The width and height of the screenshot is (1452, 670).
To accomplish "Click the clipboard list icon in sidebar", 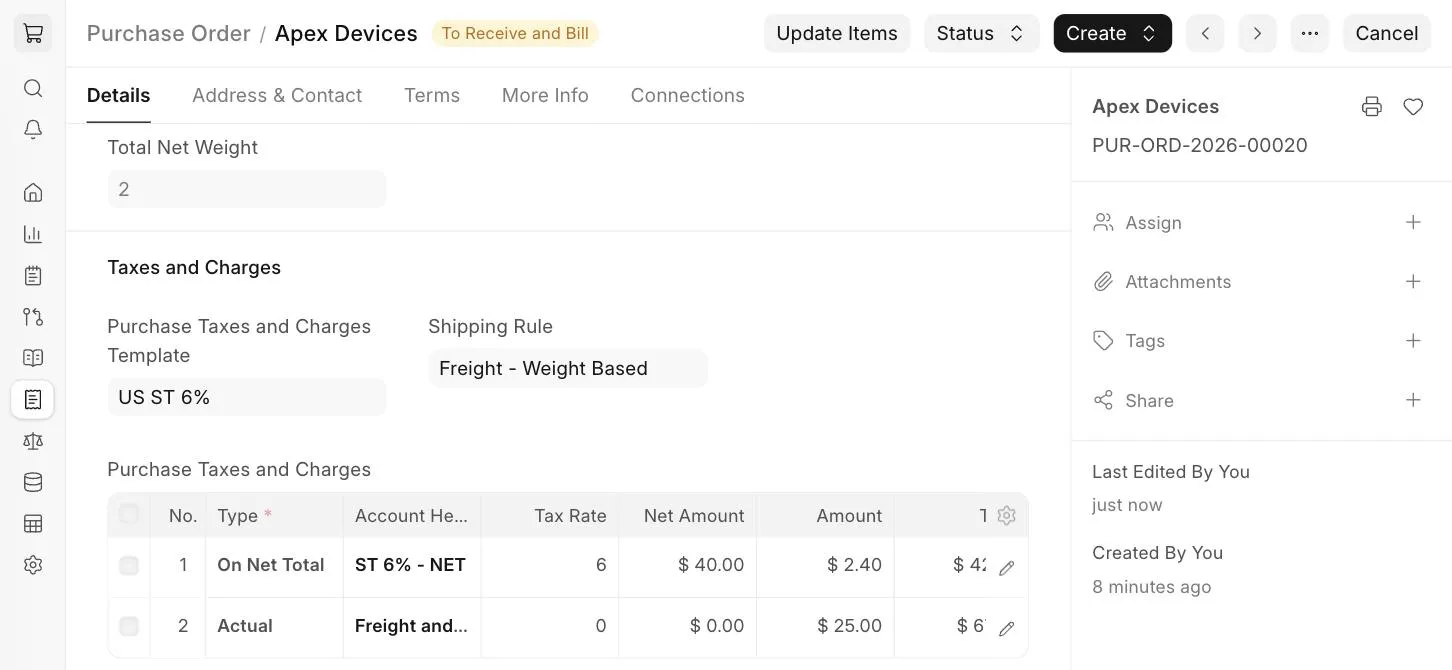I will (33, 275).
